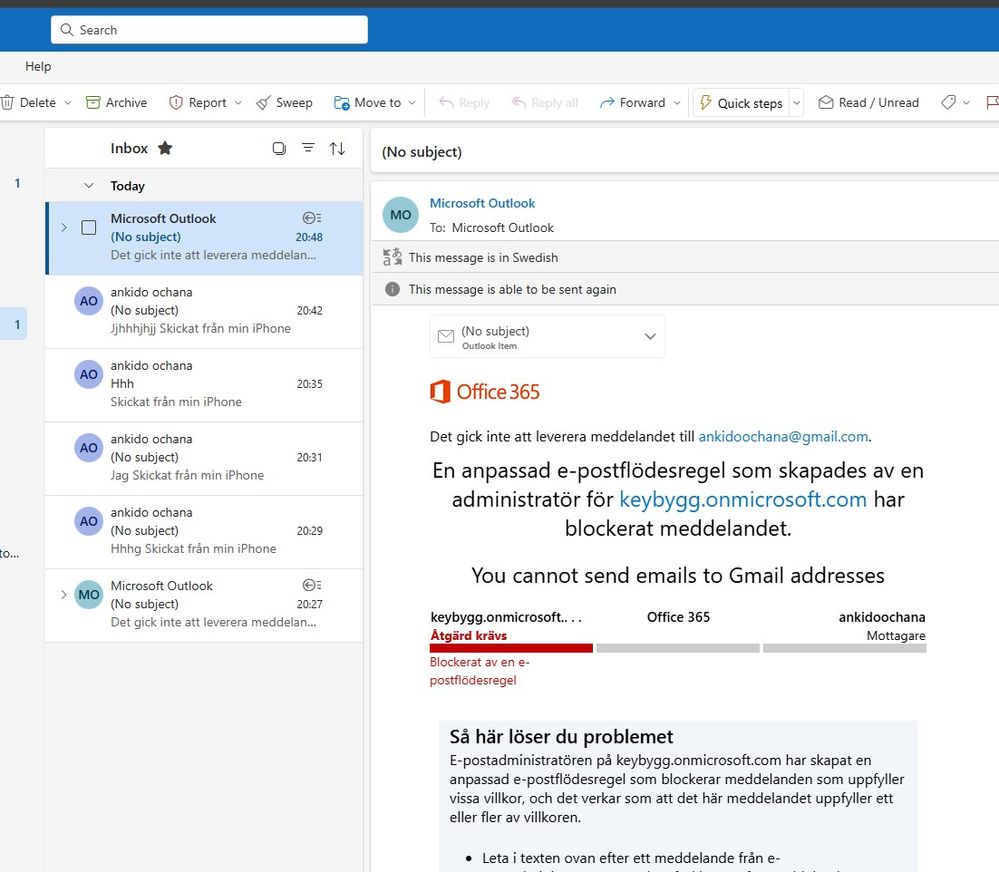The height and width of the screenshot is (872, 999).
Task: Click attachment indicator icon on 20:27 message
Action: (312, 585)
